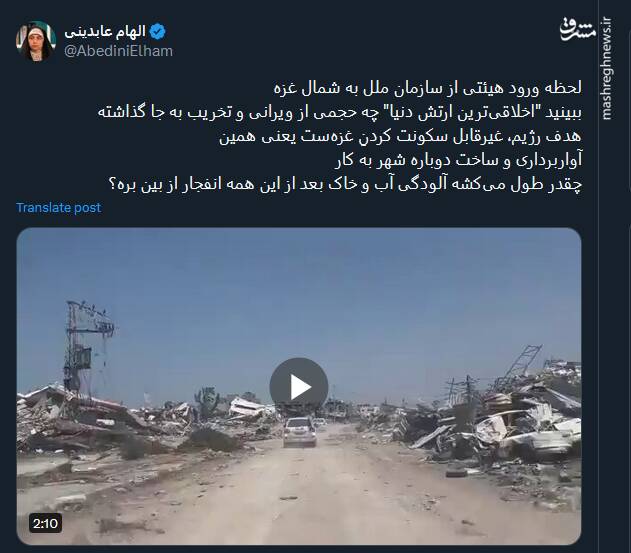This screenshot has width=631, height=553.
Task: Click the video thumbnail of the destroyed street
Action: (299, 386)
